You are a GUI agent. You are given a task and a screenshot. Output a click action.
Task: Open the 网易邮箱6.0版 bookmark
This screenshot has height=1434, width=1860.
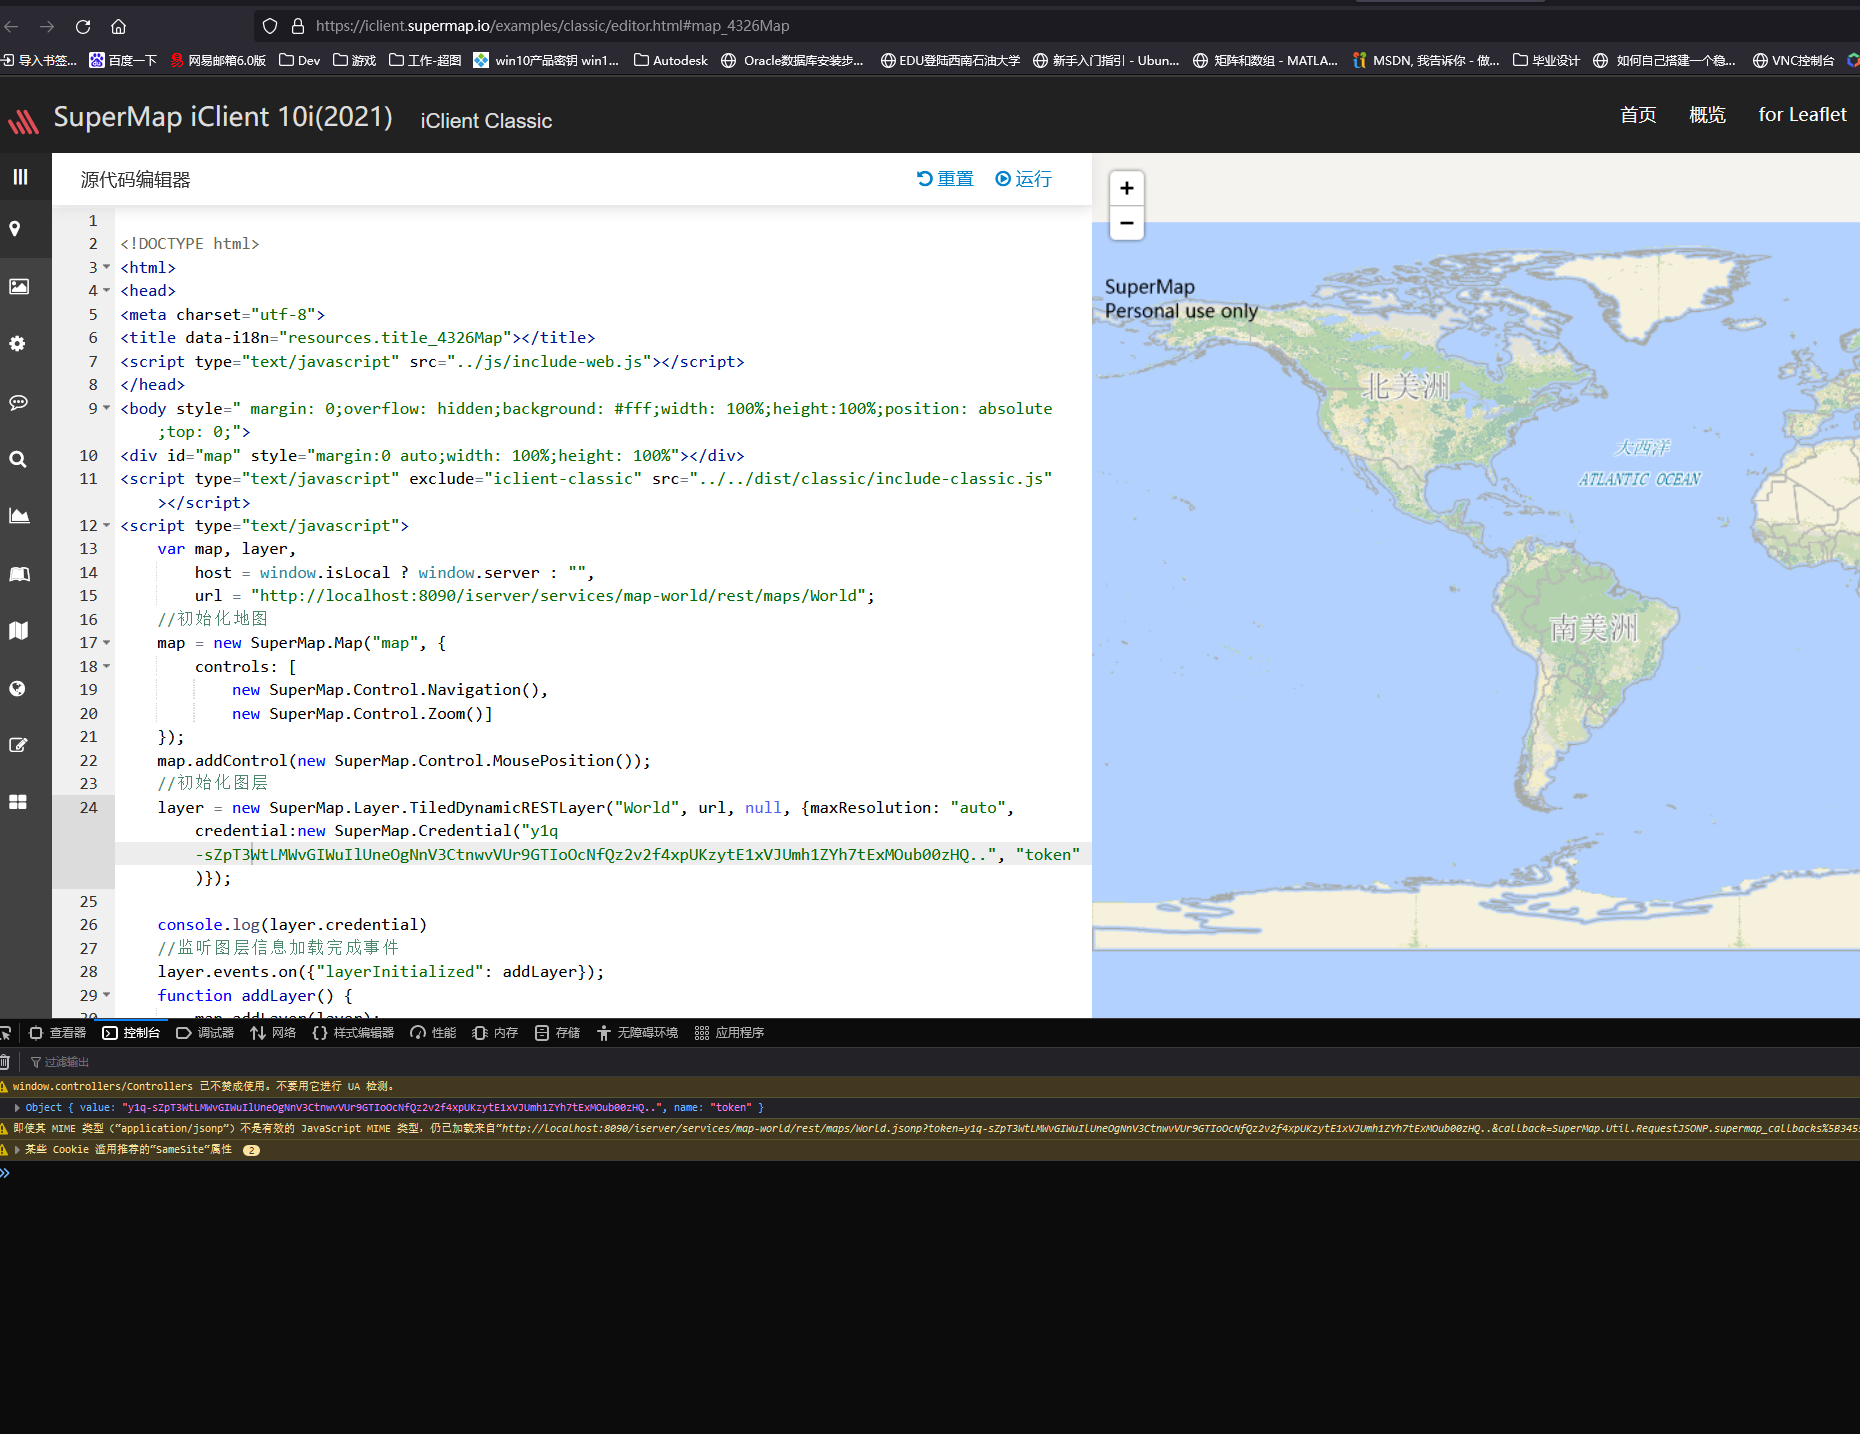point(218,60)
